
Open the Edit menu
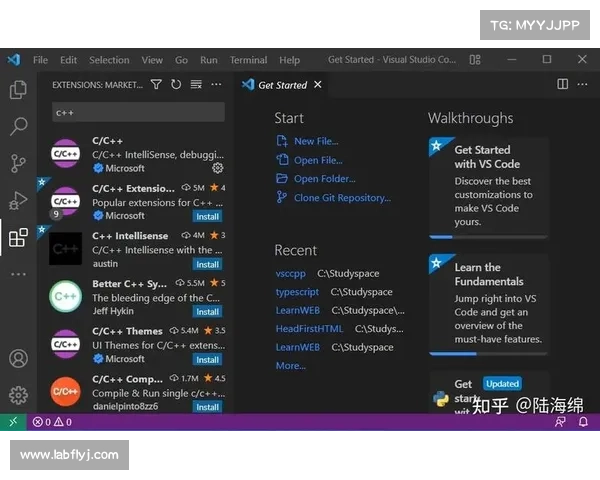(68, 60)
